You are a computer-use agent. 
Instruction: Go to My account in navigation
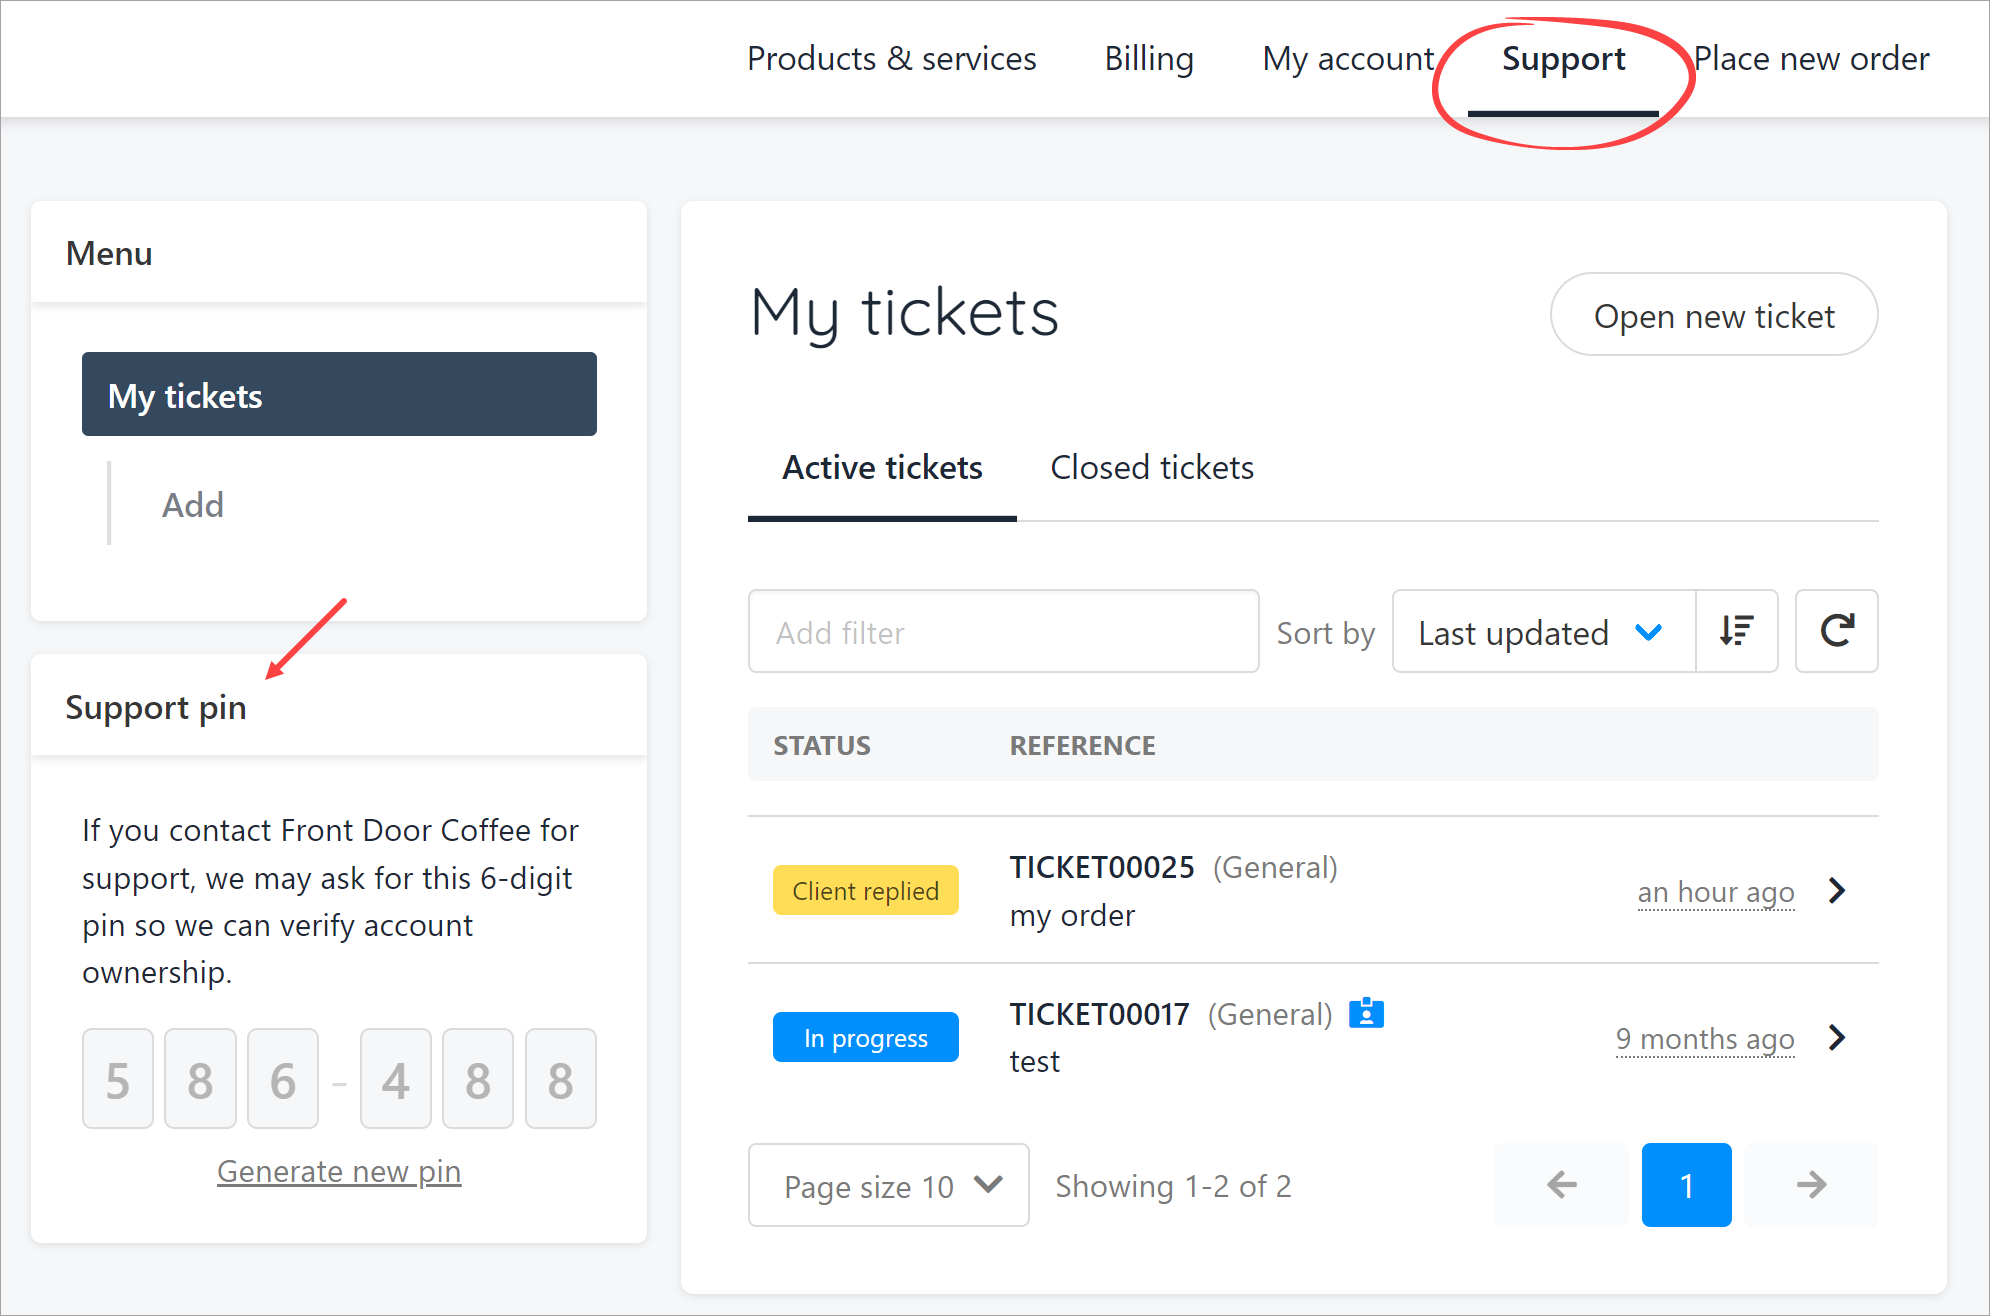click(1347, 59)
